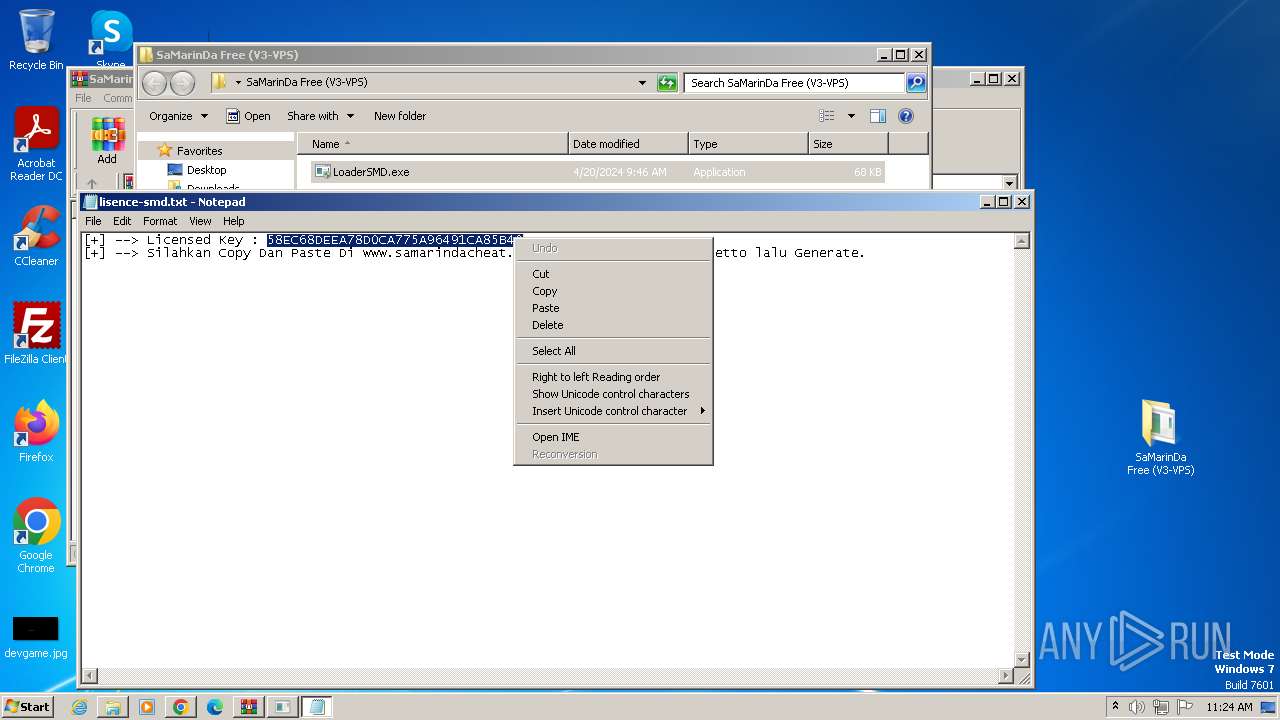The height and width of the screenshot is (720, 1280).
Task: Open File Explorer taskbar icon
Action: pos(113,707)
